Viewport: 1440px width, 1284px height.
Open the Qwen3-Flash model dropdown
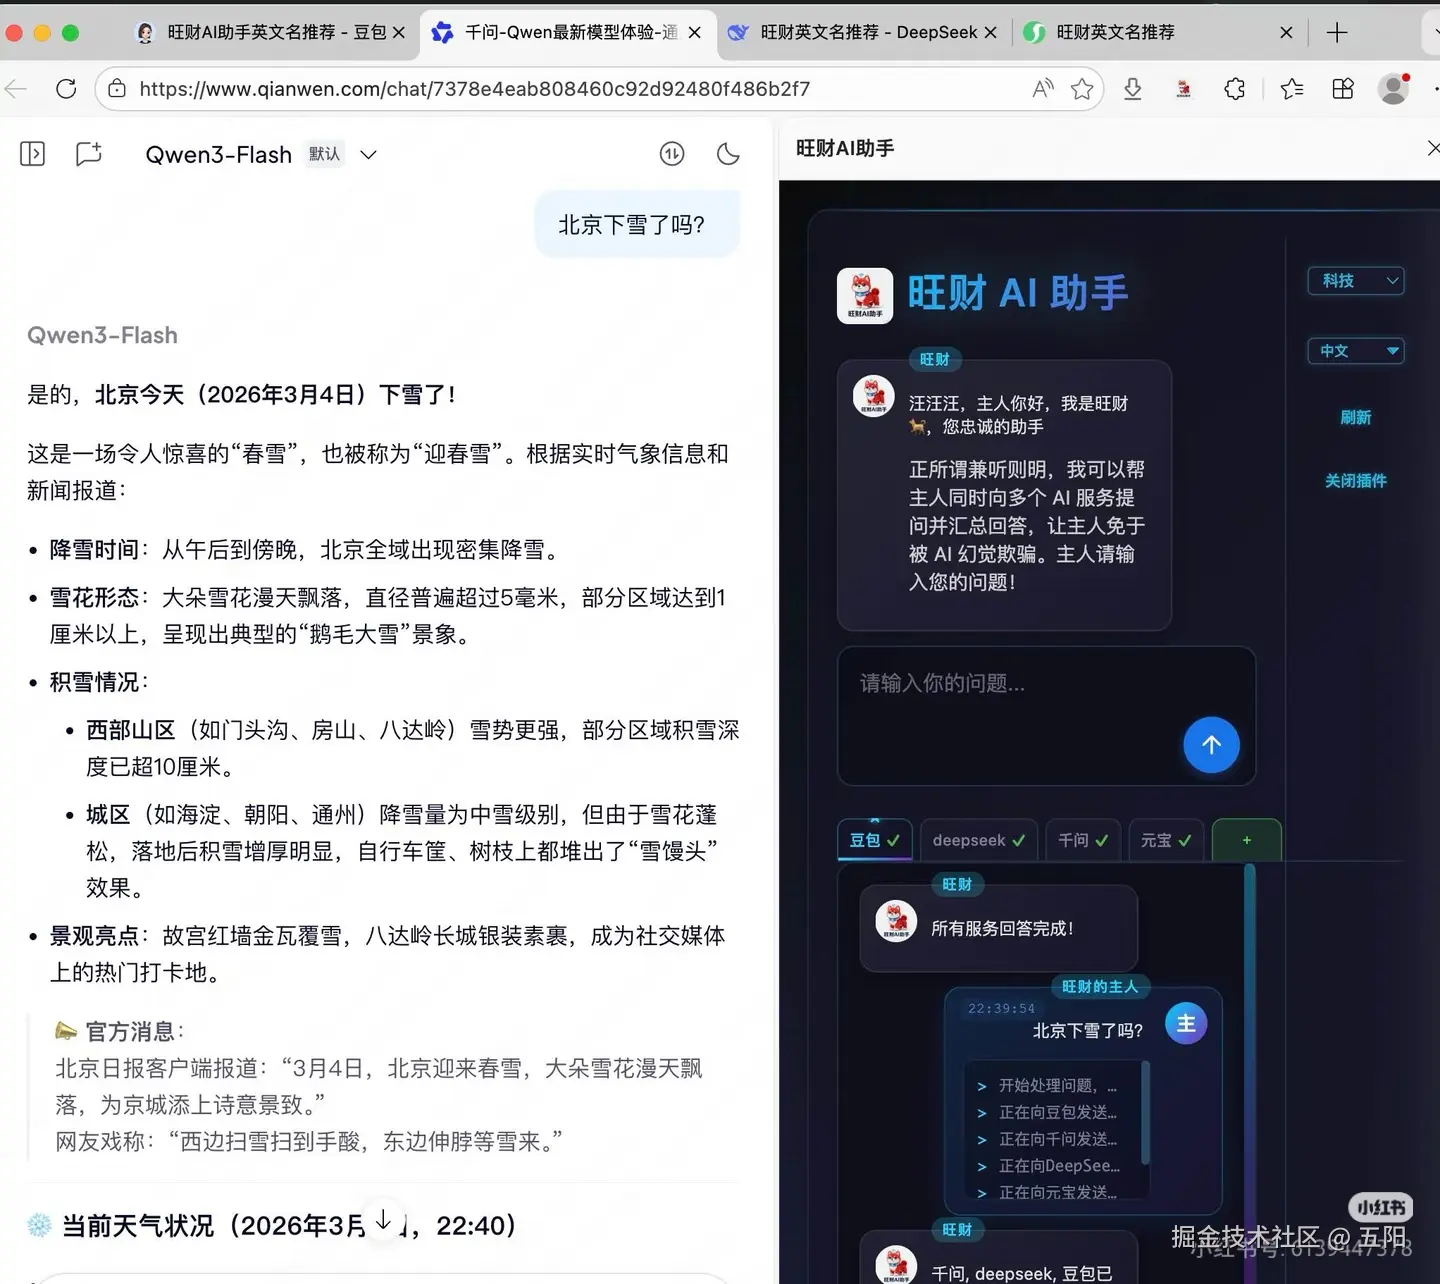368,154
